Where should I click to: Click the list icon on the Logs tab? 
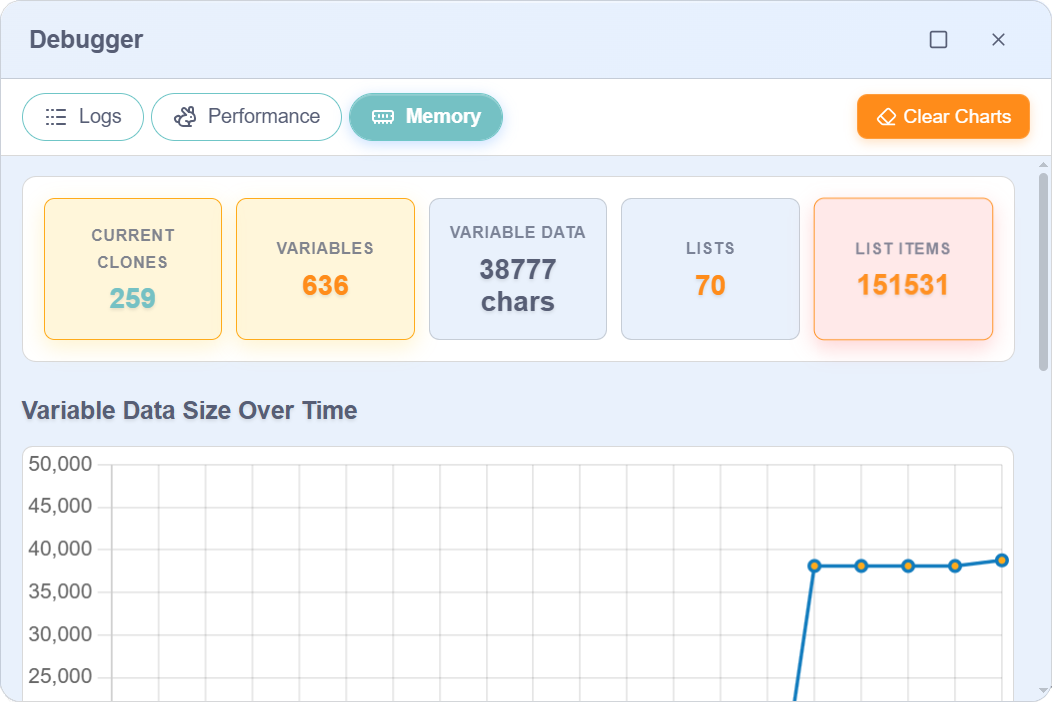[x=55, y=116]
